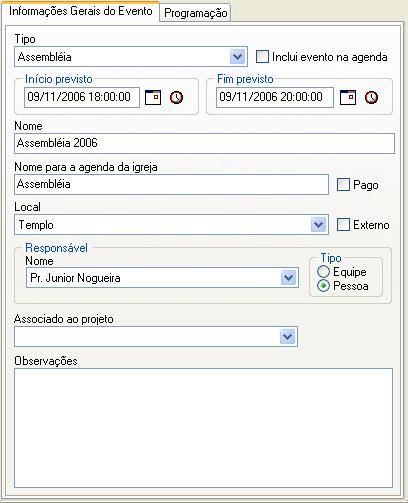
Task: Open the Associado ao projeto dropdown
Action: [287, 337]
